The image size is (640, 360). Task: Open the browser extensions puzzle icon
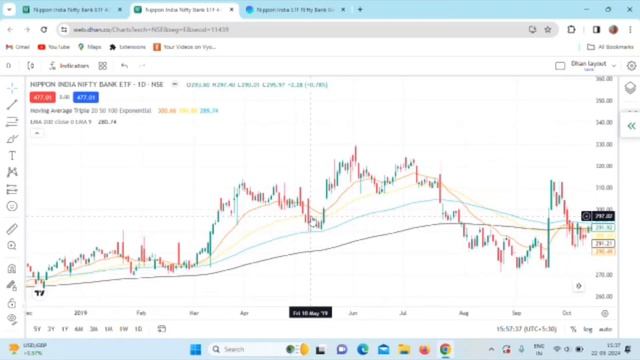point(571,29)
